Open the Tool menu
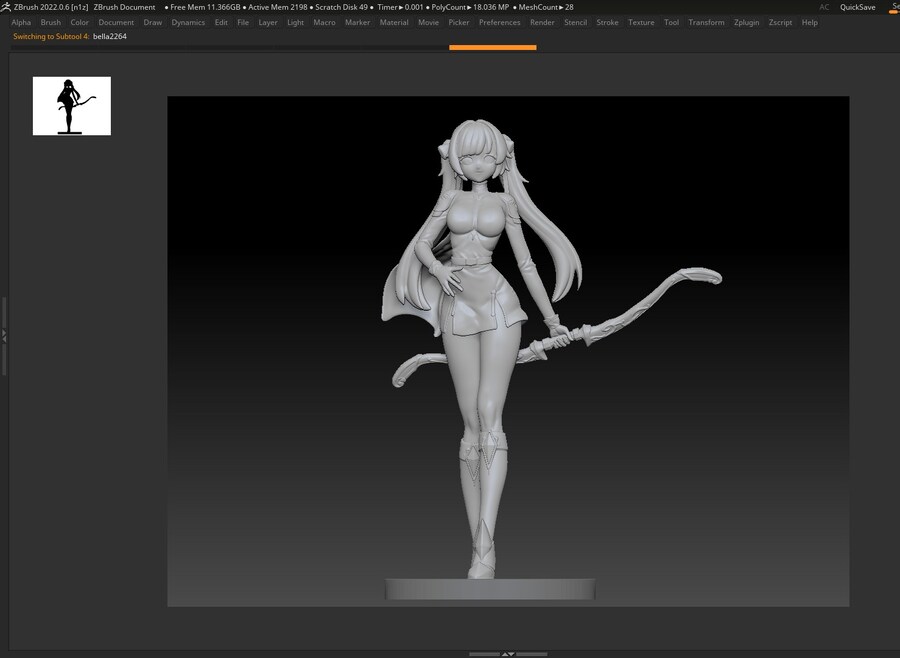The image size is (900, 658). coord(671,22)
